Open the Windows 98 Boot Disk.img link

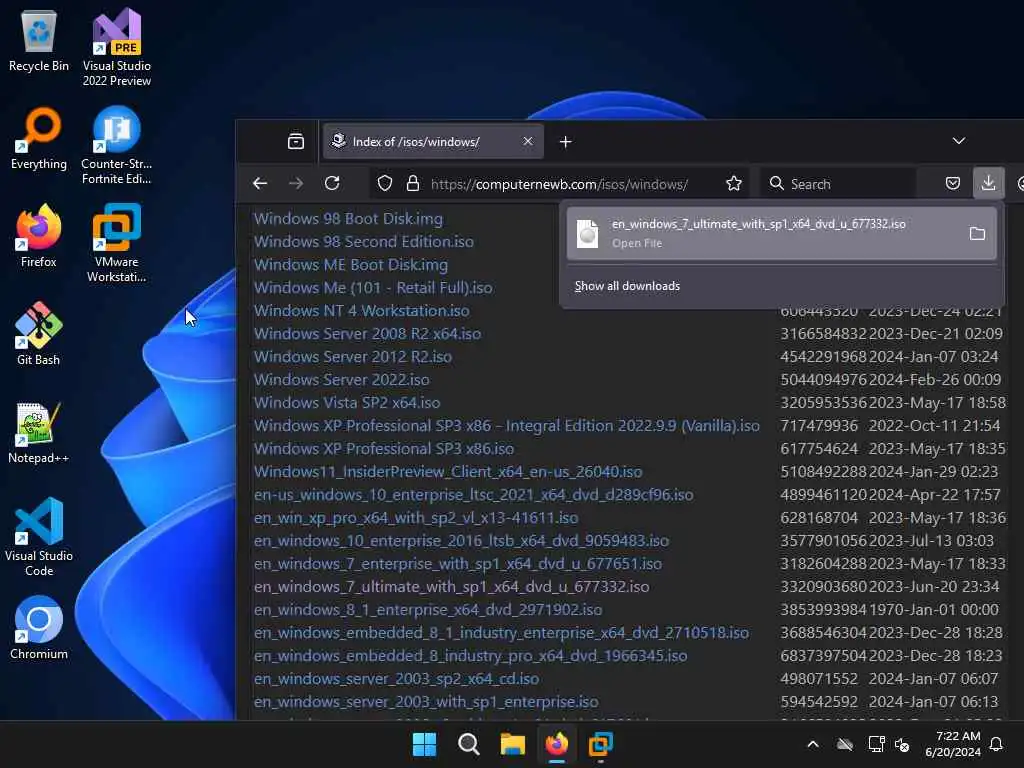point(348,219)
